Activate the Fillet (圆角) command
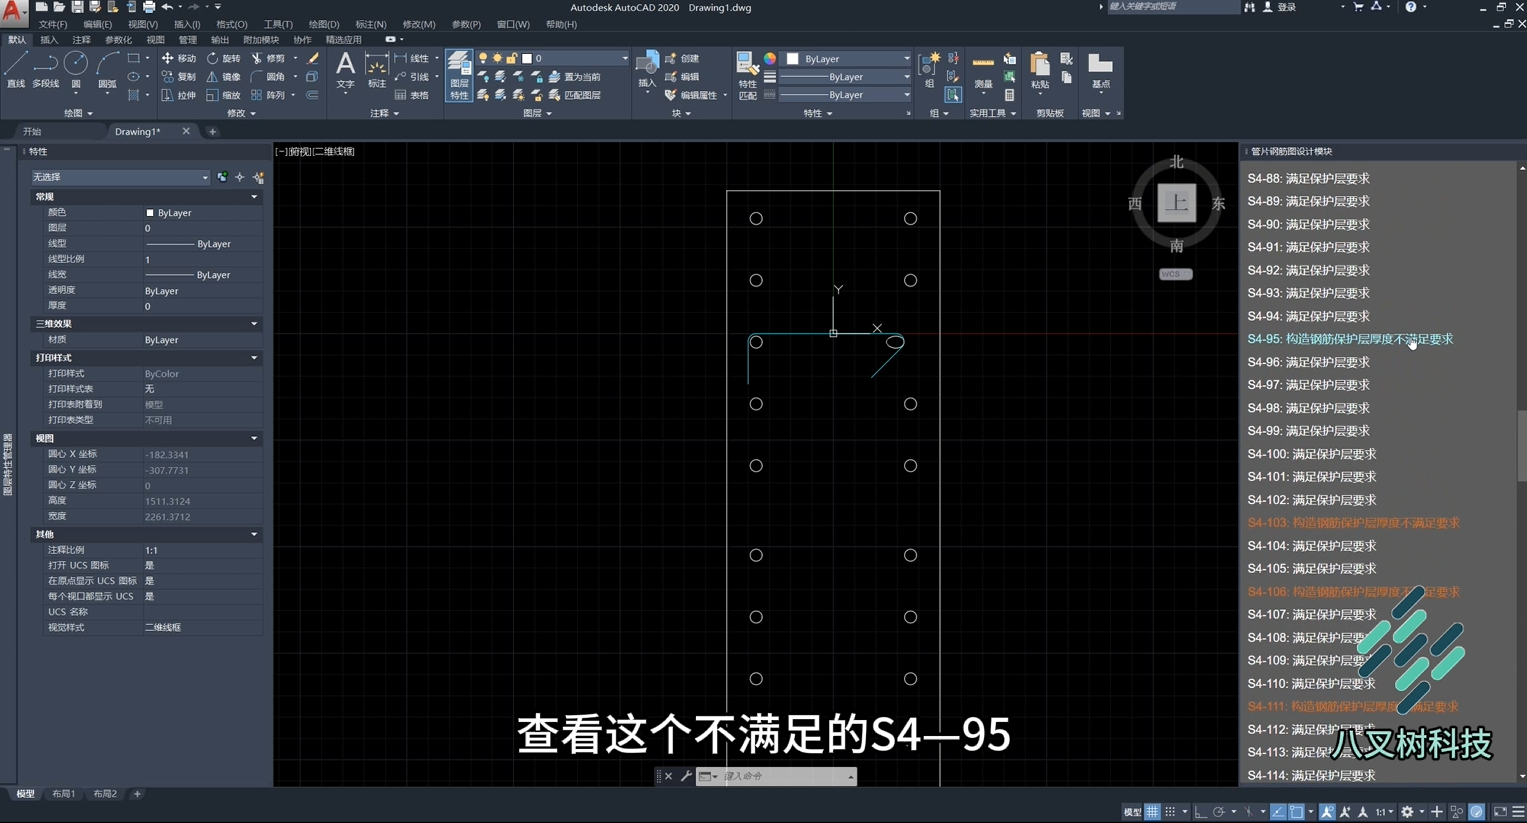The image size is (1527, 823). [x=268, y=77]
